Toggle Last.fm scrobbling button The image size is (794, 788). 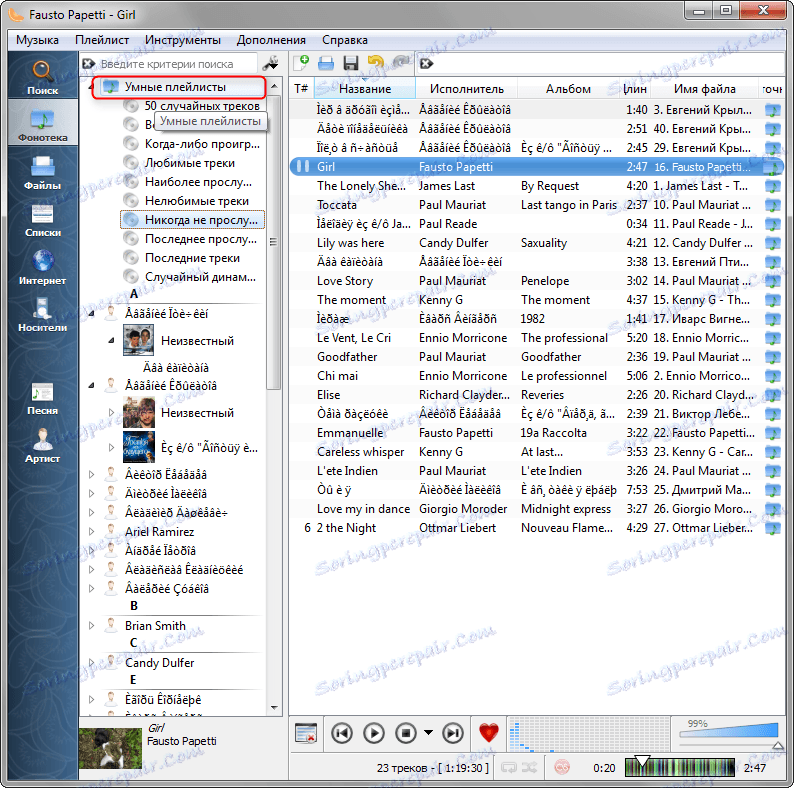click(x=562, y=768)
